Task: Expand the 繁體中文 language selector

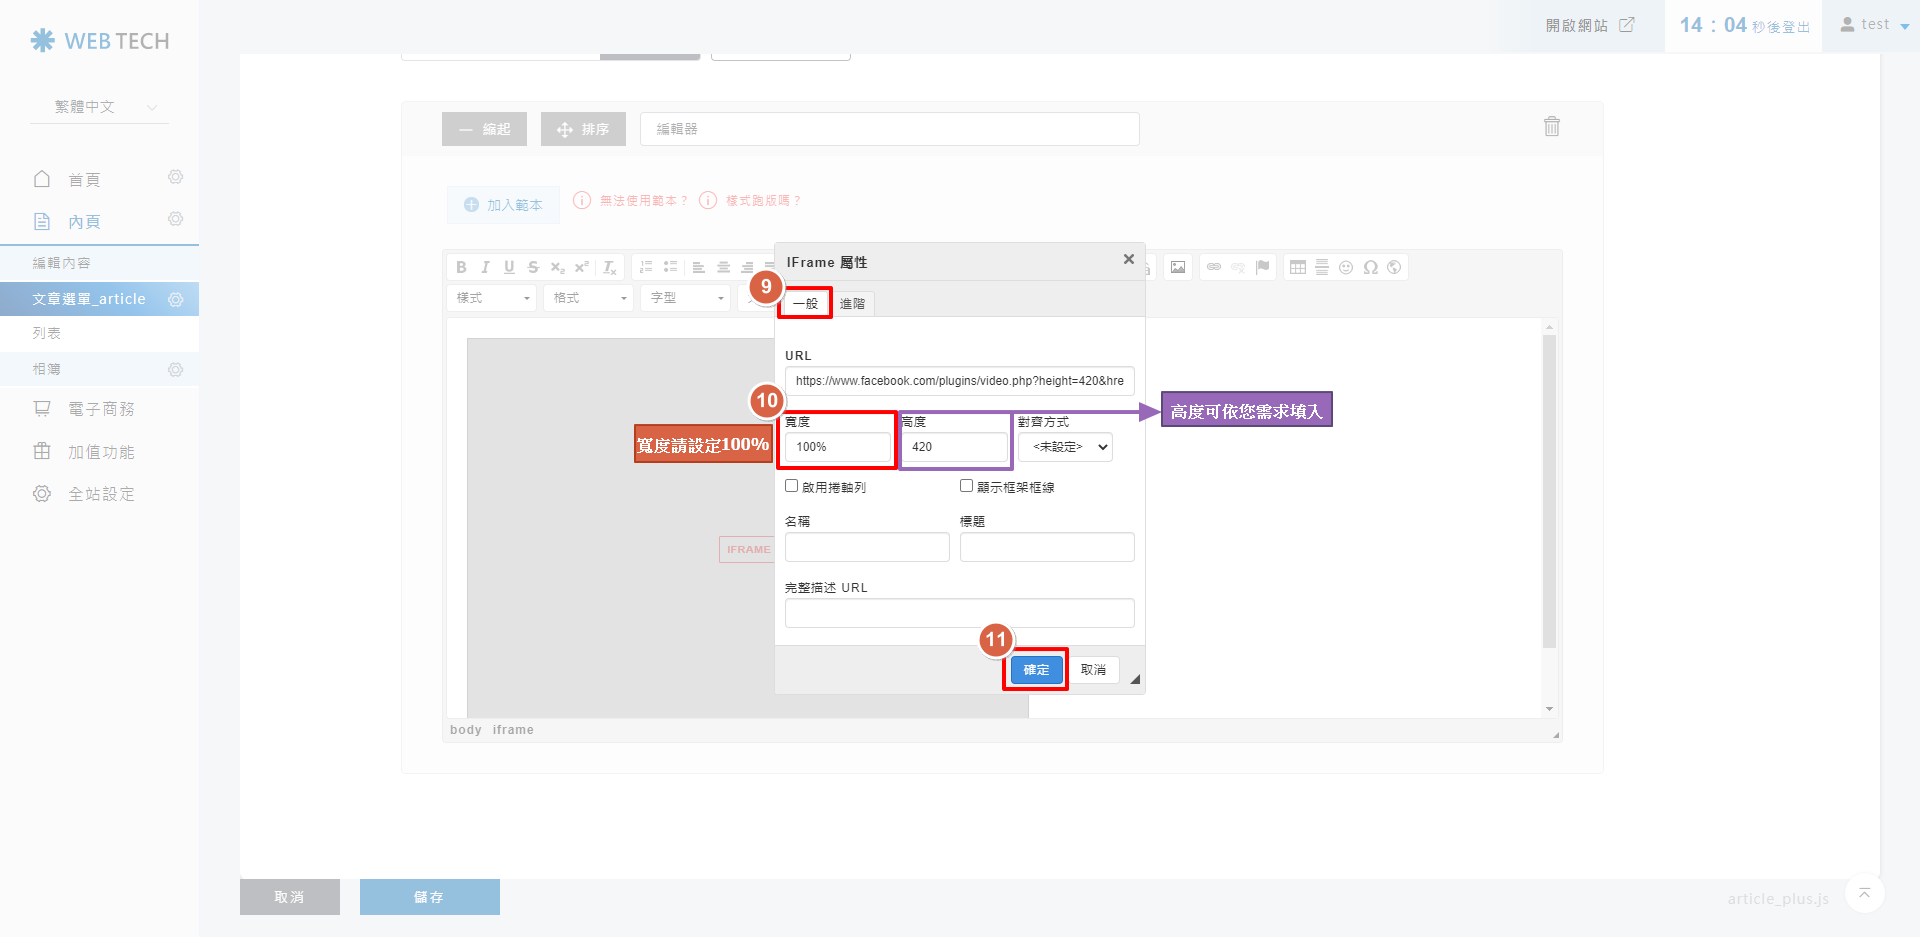Action: pos(100,107)
